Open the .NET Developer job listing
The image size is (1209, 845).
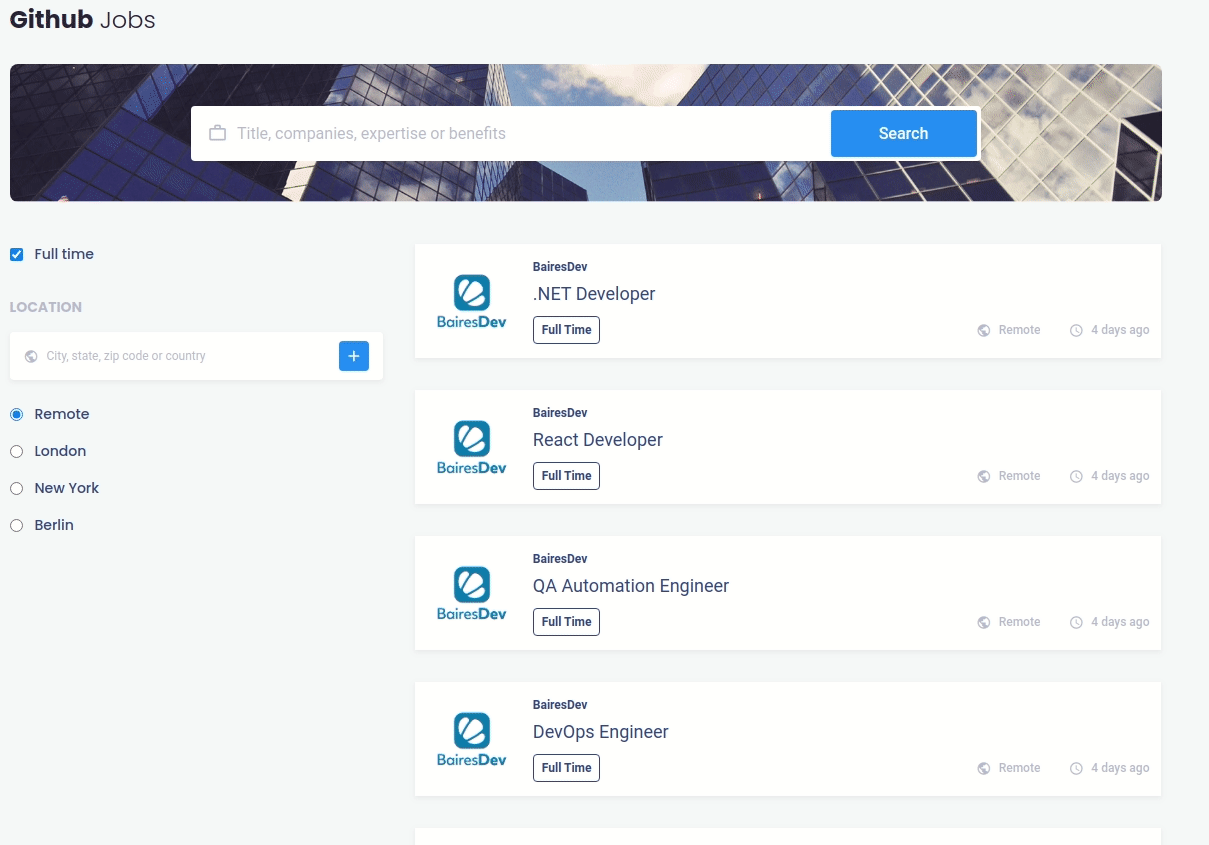(x=594, y=294)
